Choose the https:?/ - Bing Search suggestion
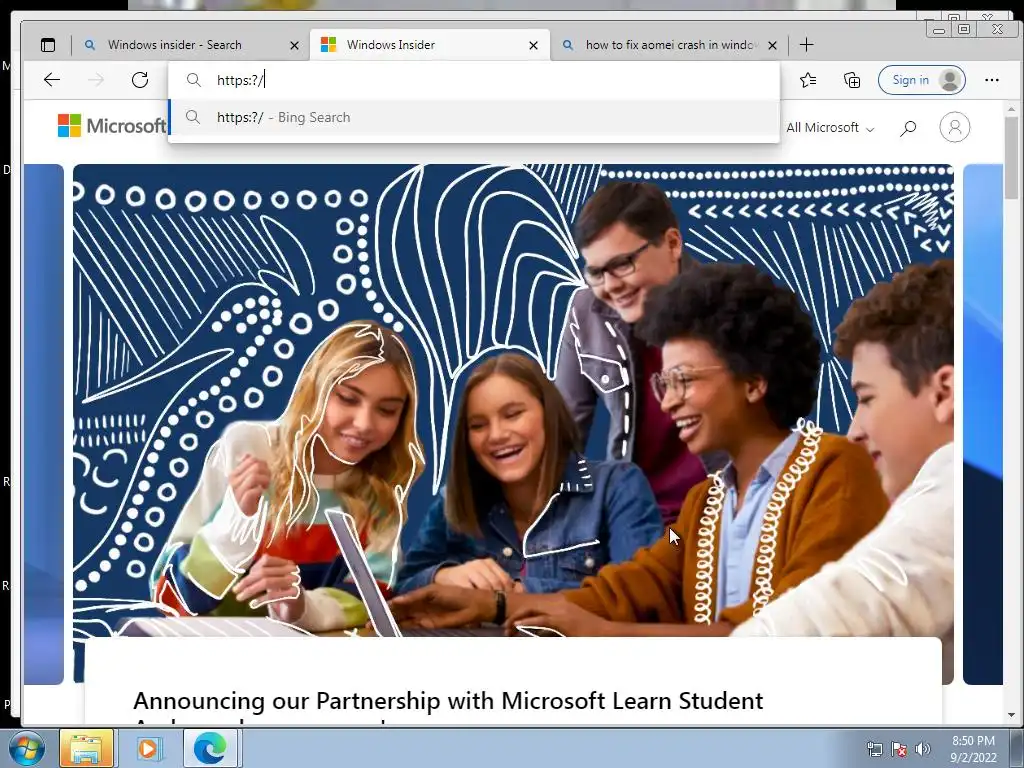This screenshot has height=768, width=1024. [x=474, y=118]
